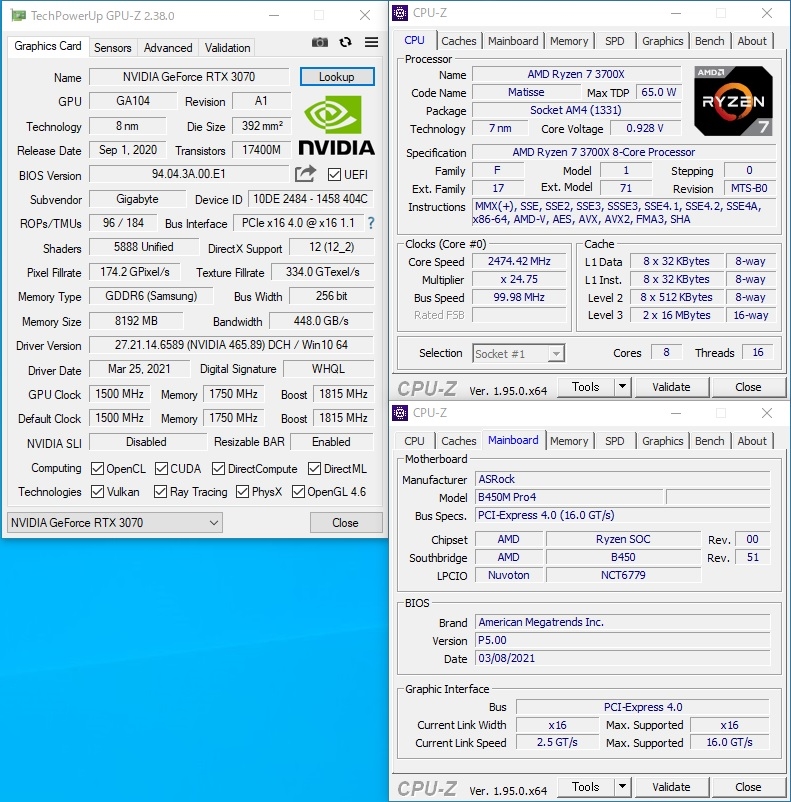Toggle the PhysX checkbox
The image size is (791, 802).
click(243, 492)
